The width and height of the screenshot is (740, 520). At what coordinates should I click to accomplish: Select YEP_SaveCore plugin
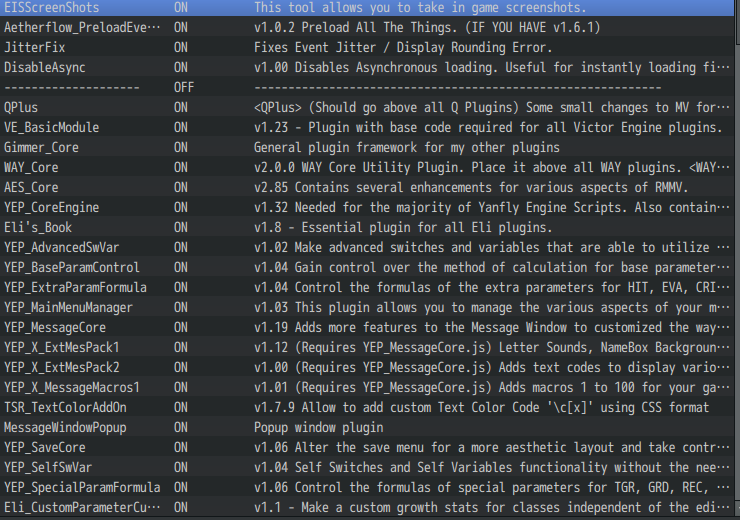point(45,447)
